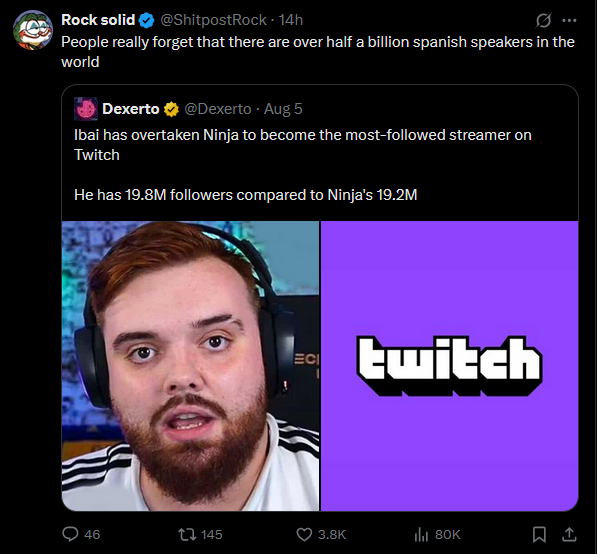Image resolution: width=597 pixels, height=554 pixels.
Task: Open the Rock solid display name link
Action: (98, 20)
